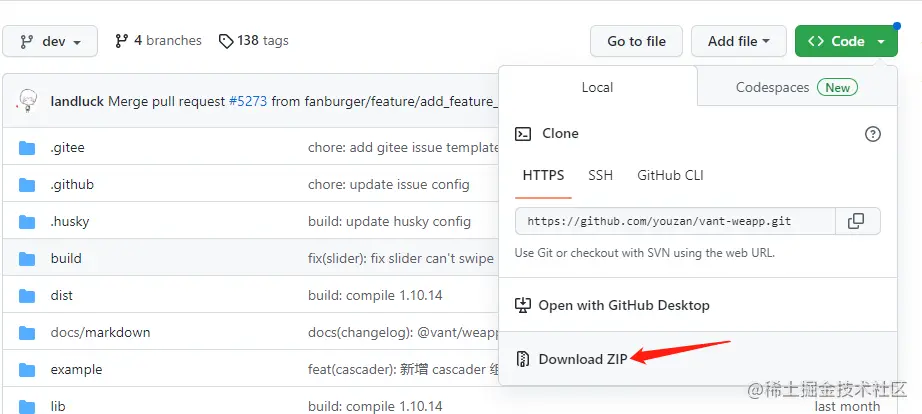
Task: Click the New badge beside Codespaces
Action: pyautogui.click(x=837, y=88)
